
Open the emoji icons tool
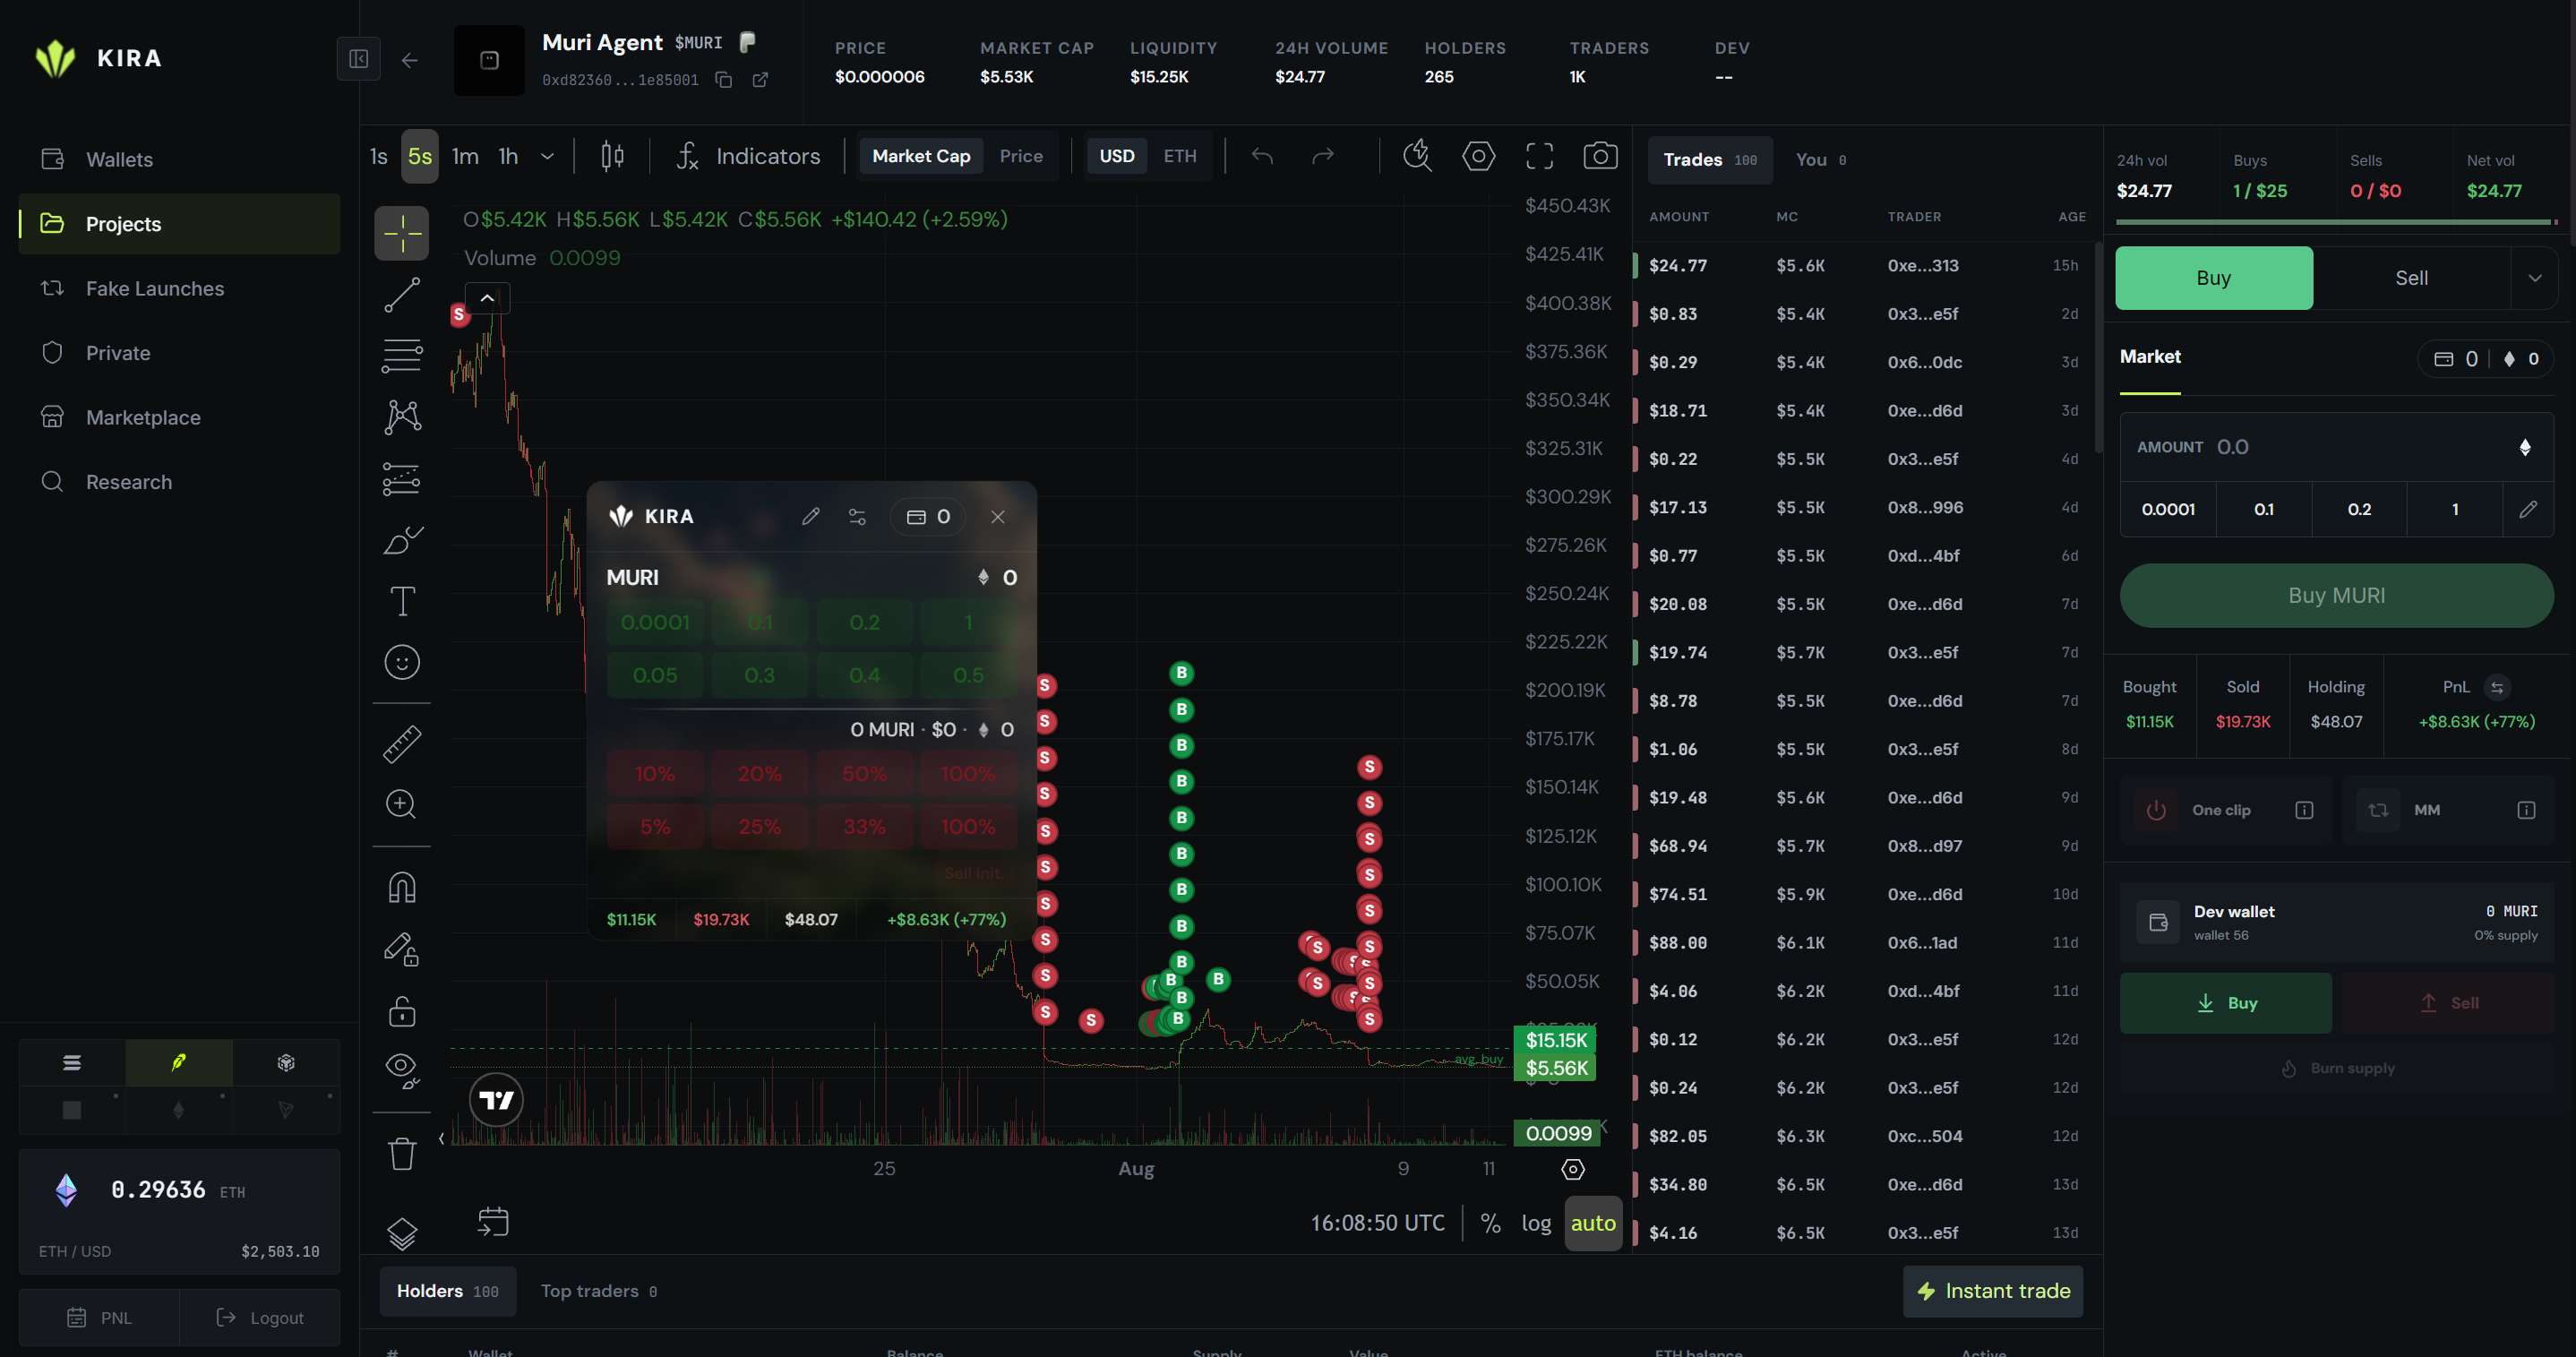pyautogui.click(x=402, y=662)
